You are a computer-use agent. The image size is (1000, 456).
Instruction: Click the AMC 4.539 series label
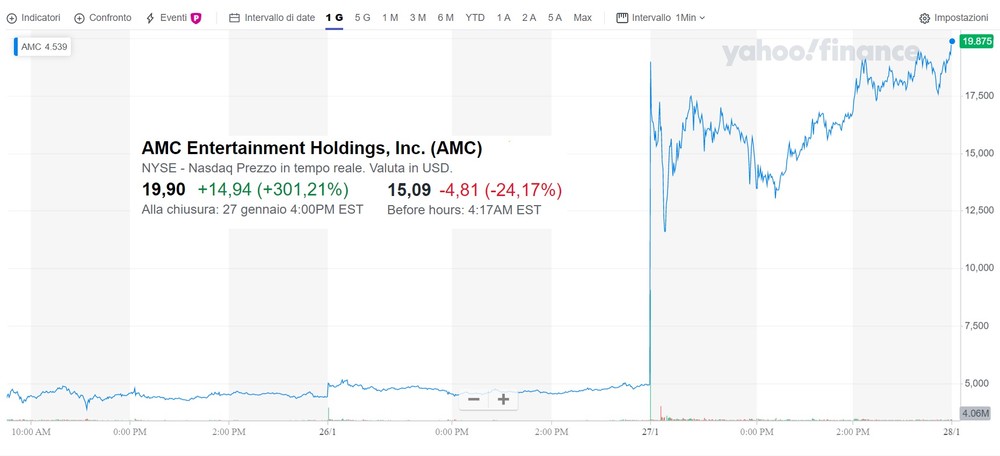click(44, 47)
